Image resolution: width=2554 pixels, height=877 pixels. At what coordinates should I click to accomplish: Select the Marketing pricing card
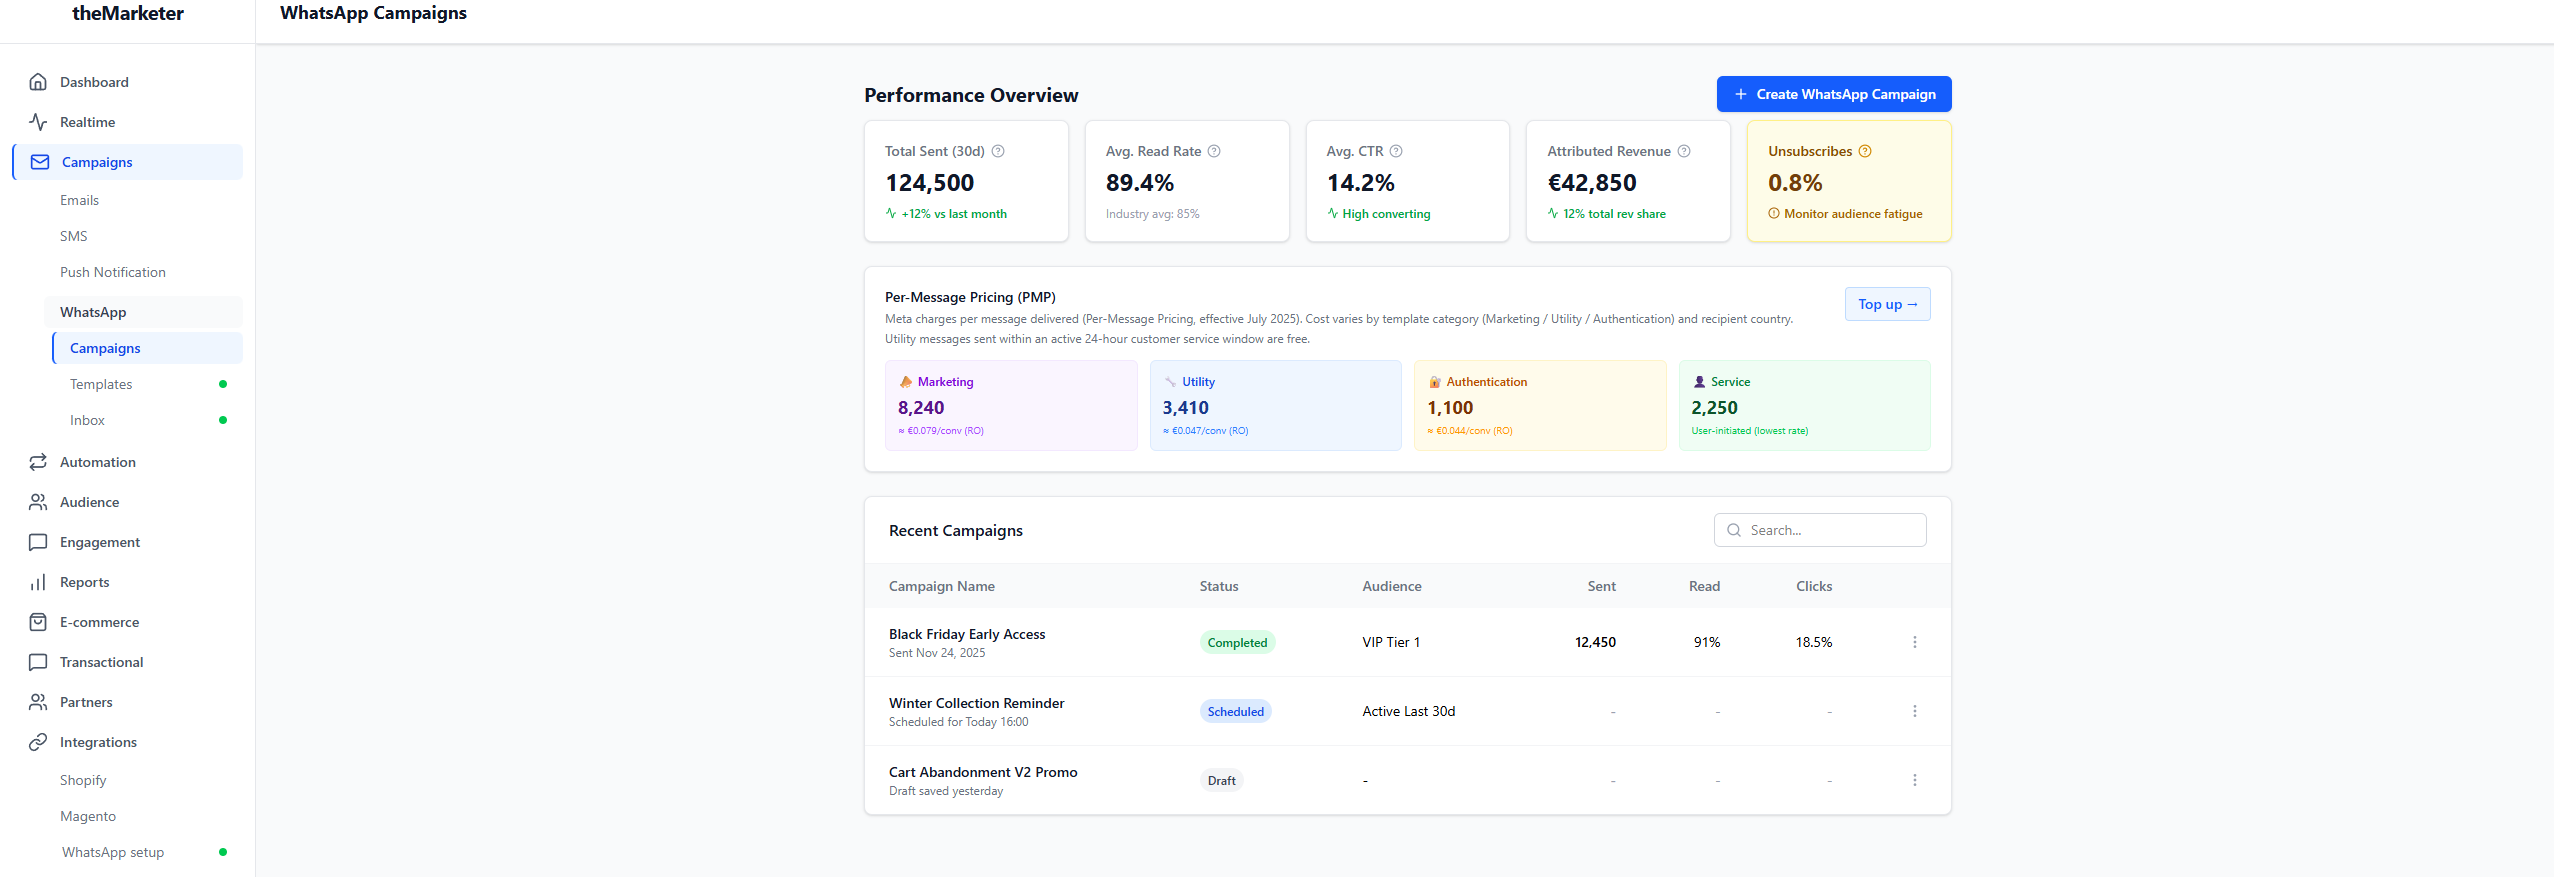(1010, 405)
